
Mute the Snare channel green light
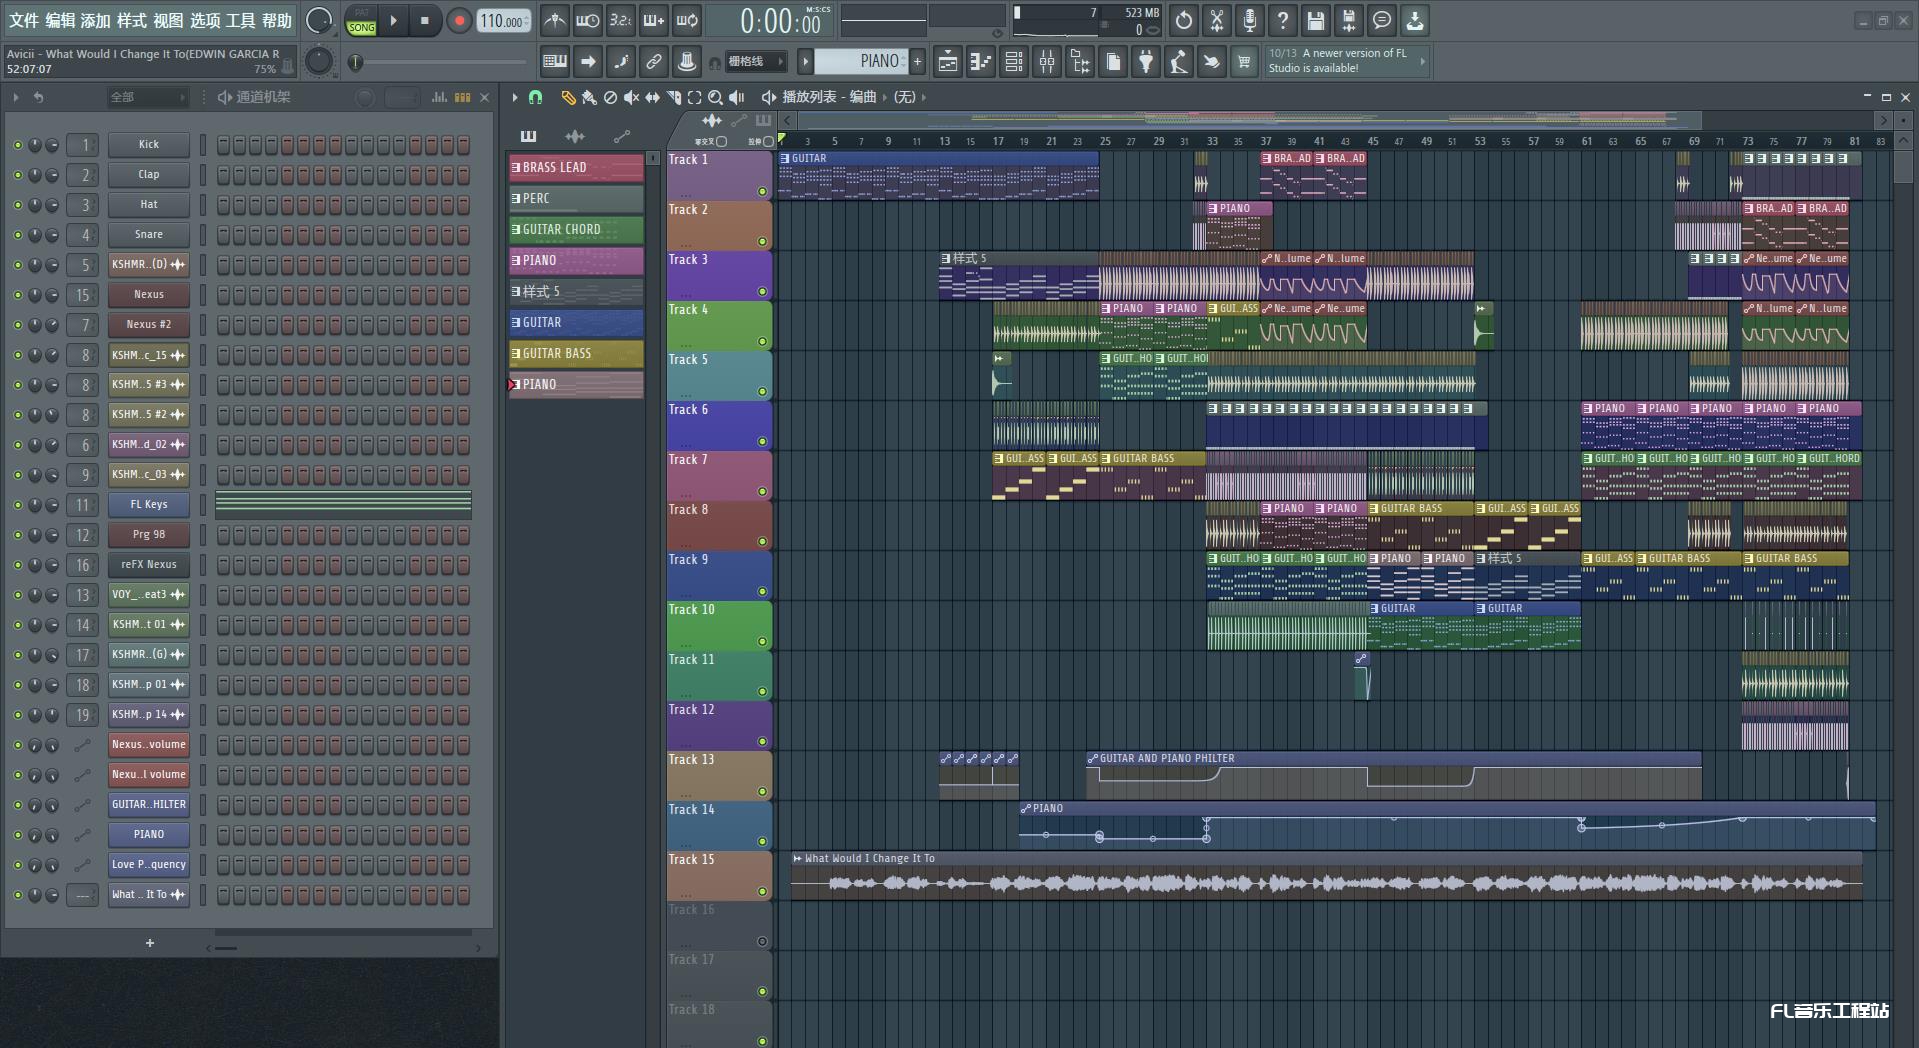click(17, 235)
